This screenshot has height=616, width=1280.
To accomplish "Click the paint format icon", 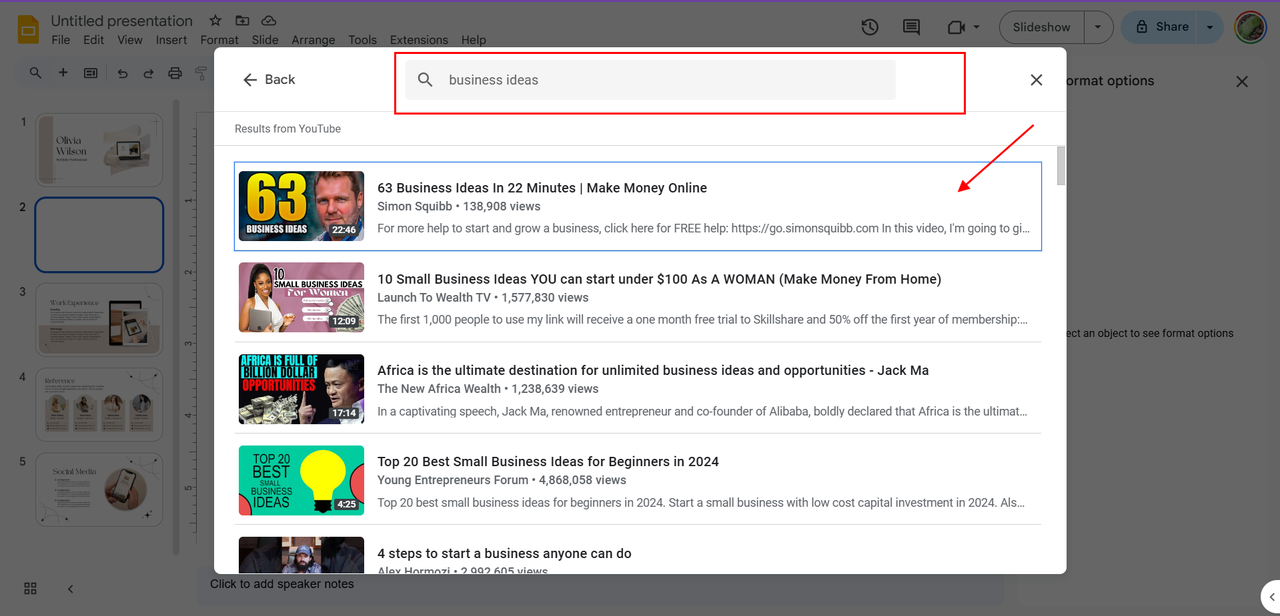I will point(201,73).
